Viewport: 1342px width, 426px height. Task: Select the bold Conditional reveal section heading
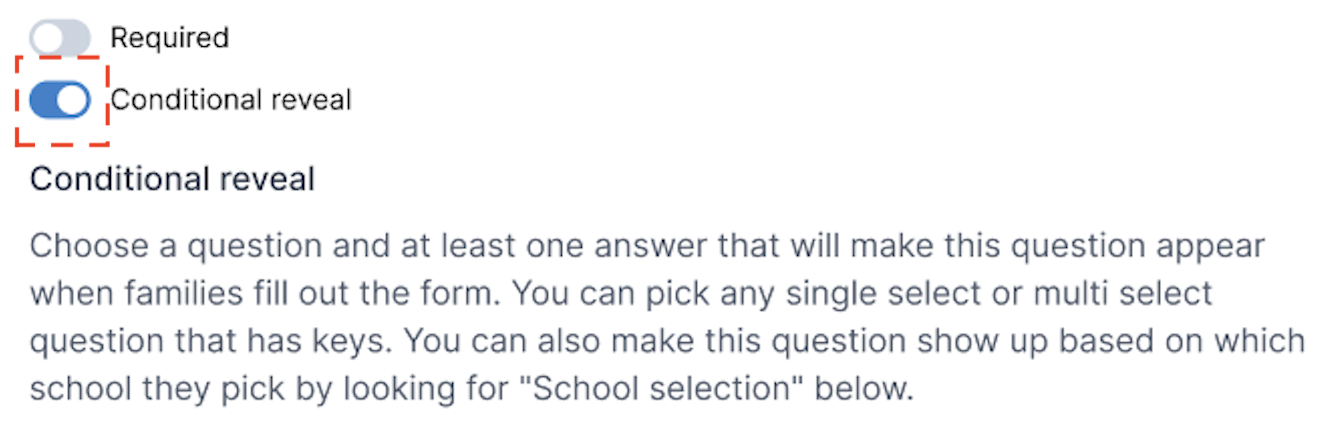[172, 180]
